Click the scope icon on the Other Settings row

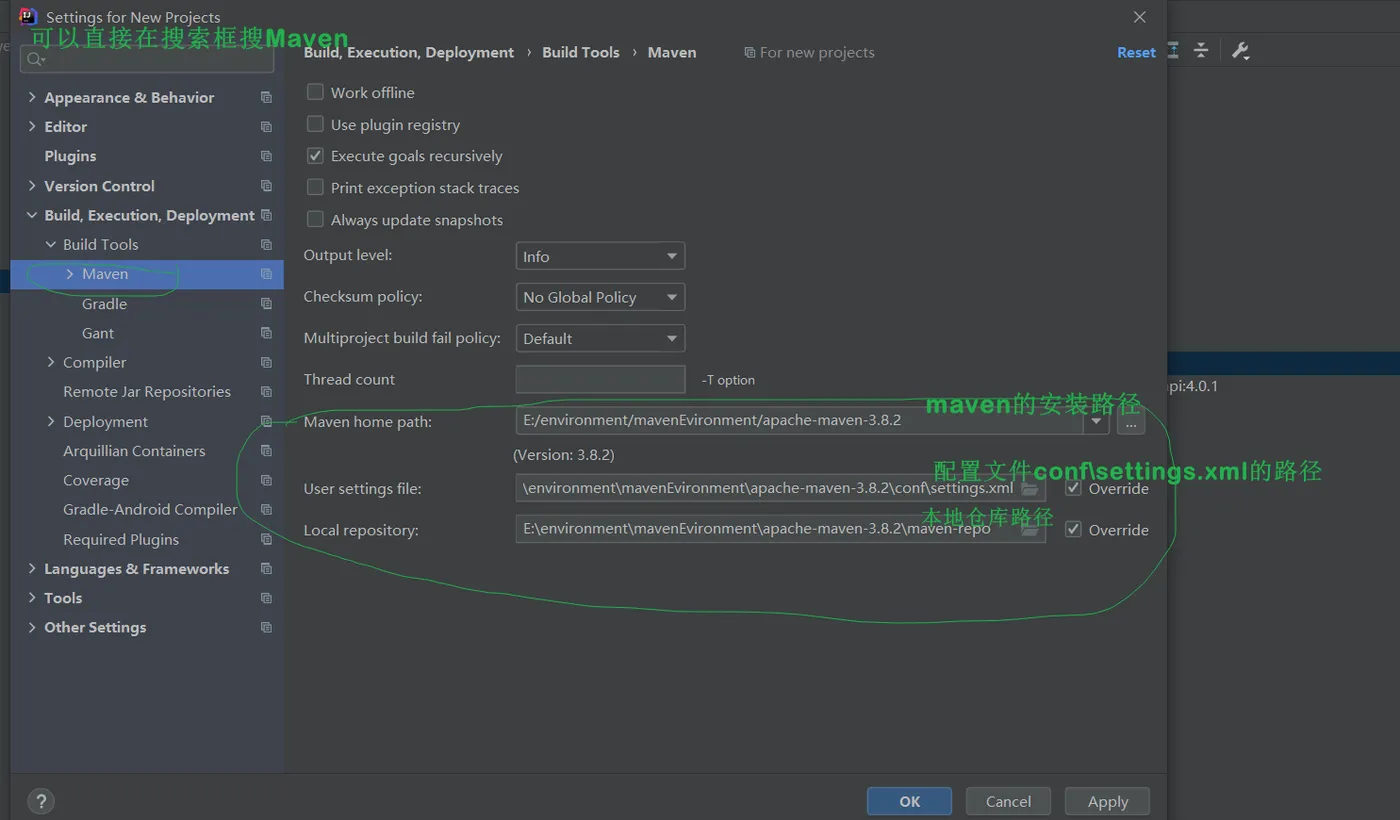[266, 628]
